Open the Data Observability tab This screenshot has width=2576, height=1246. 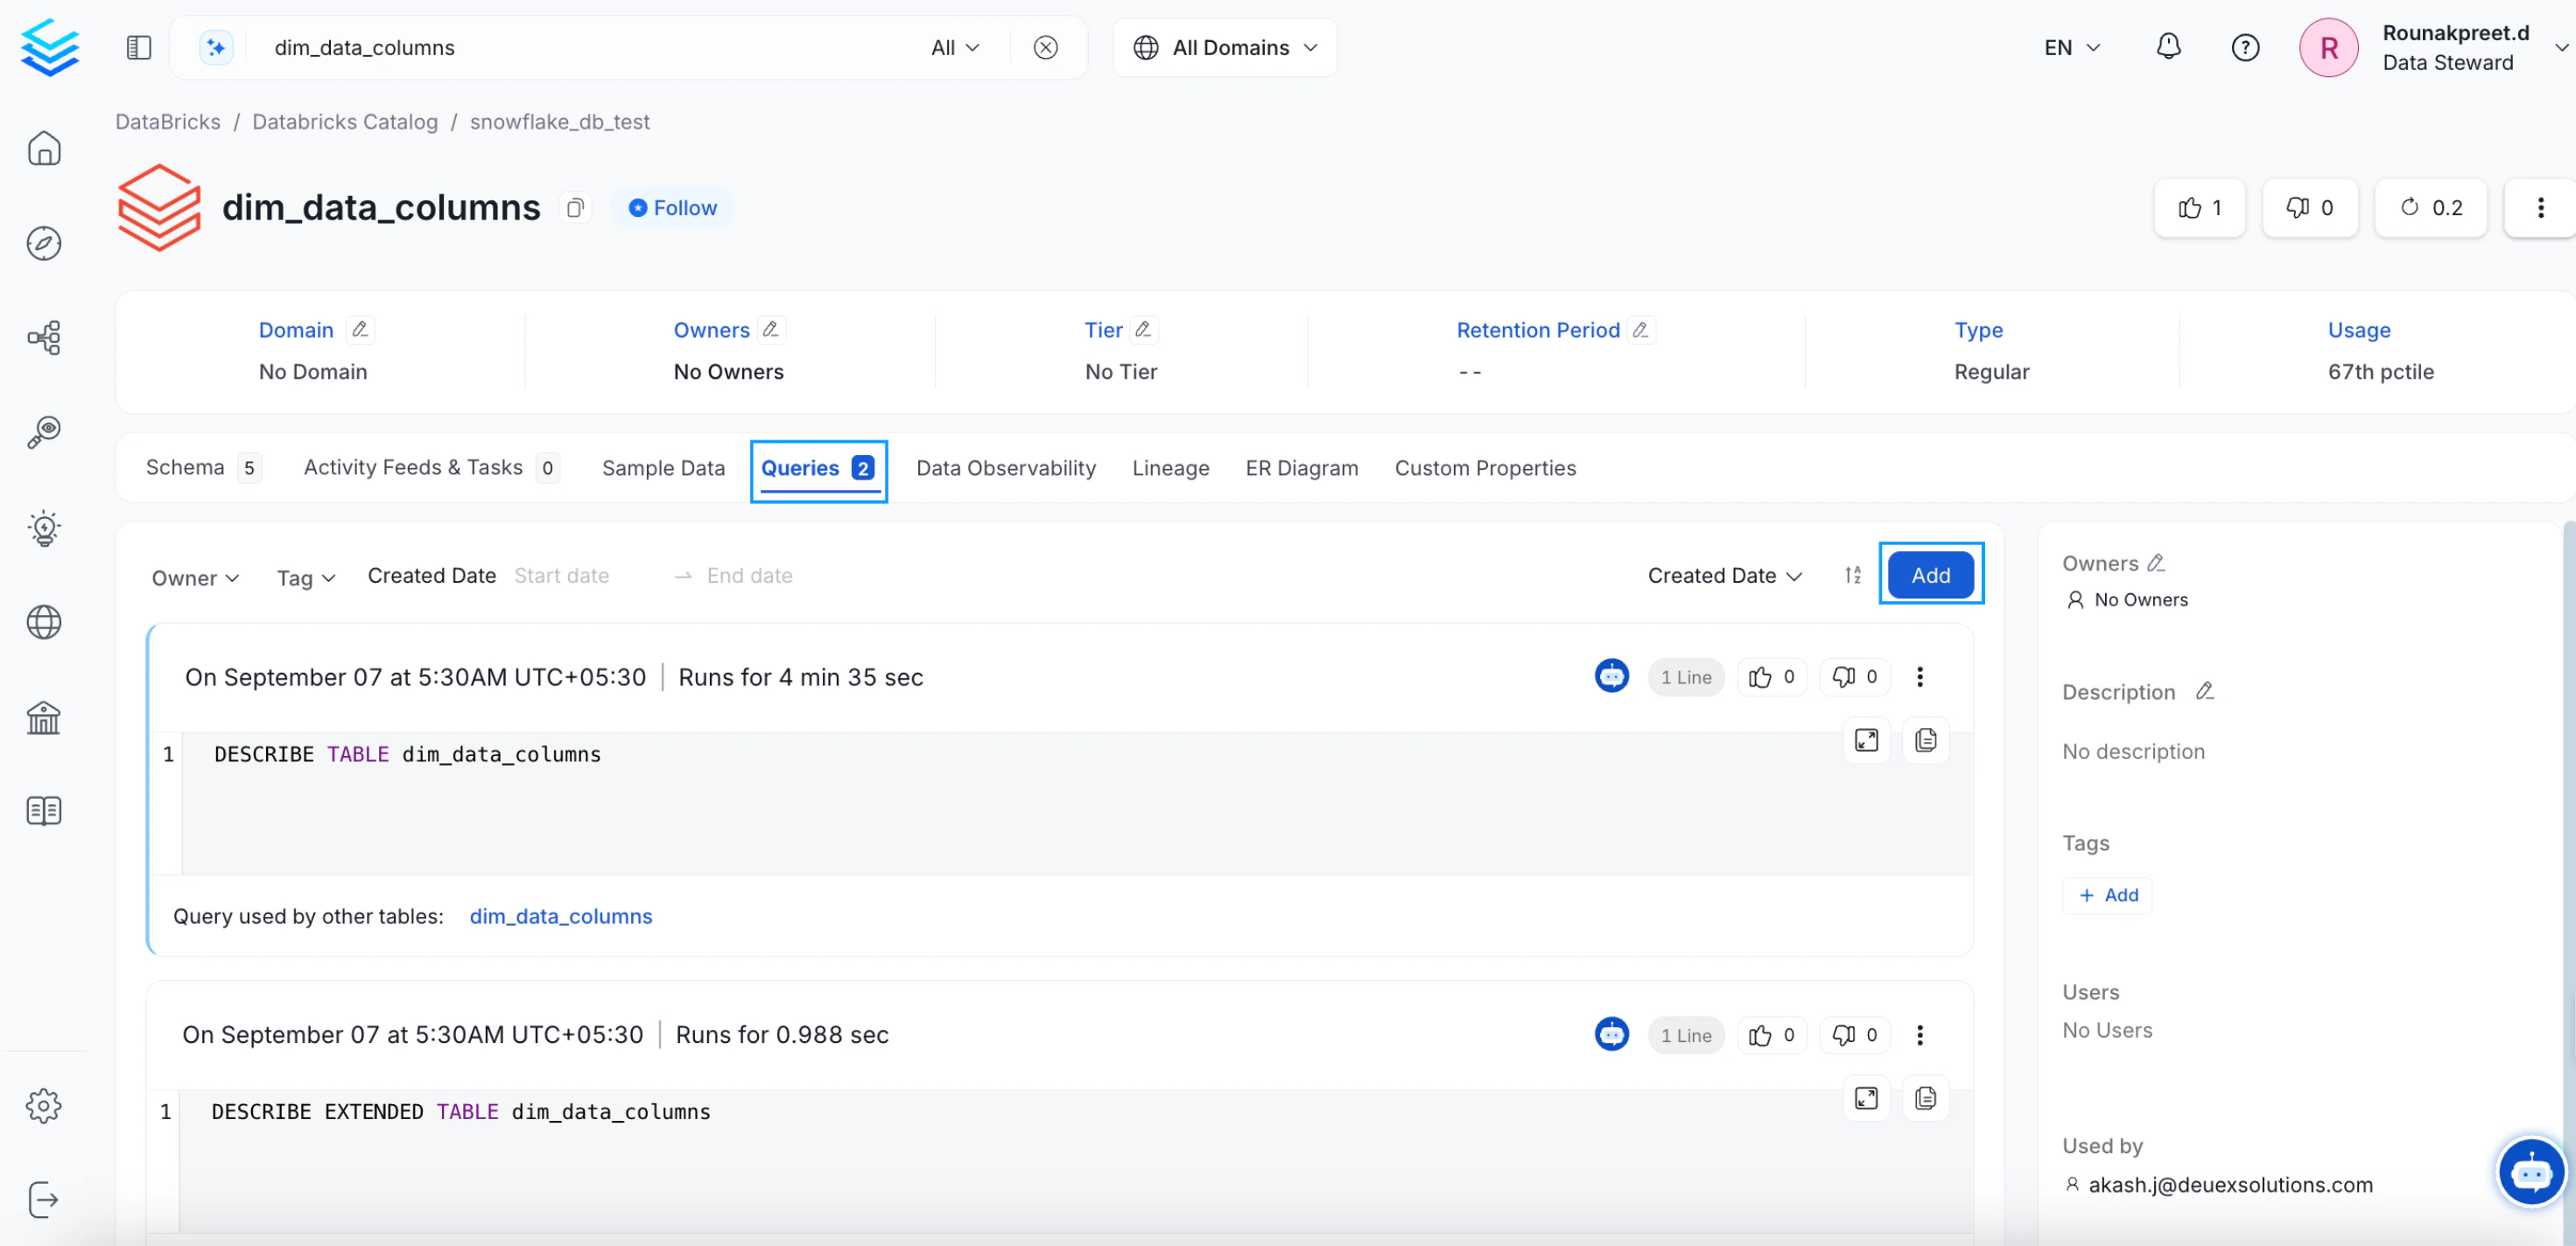tap(1006, 467)
